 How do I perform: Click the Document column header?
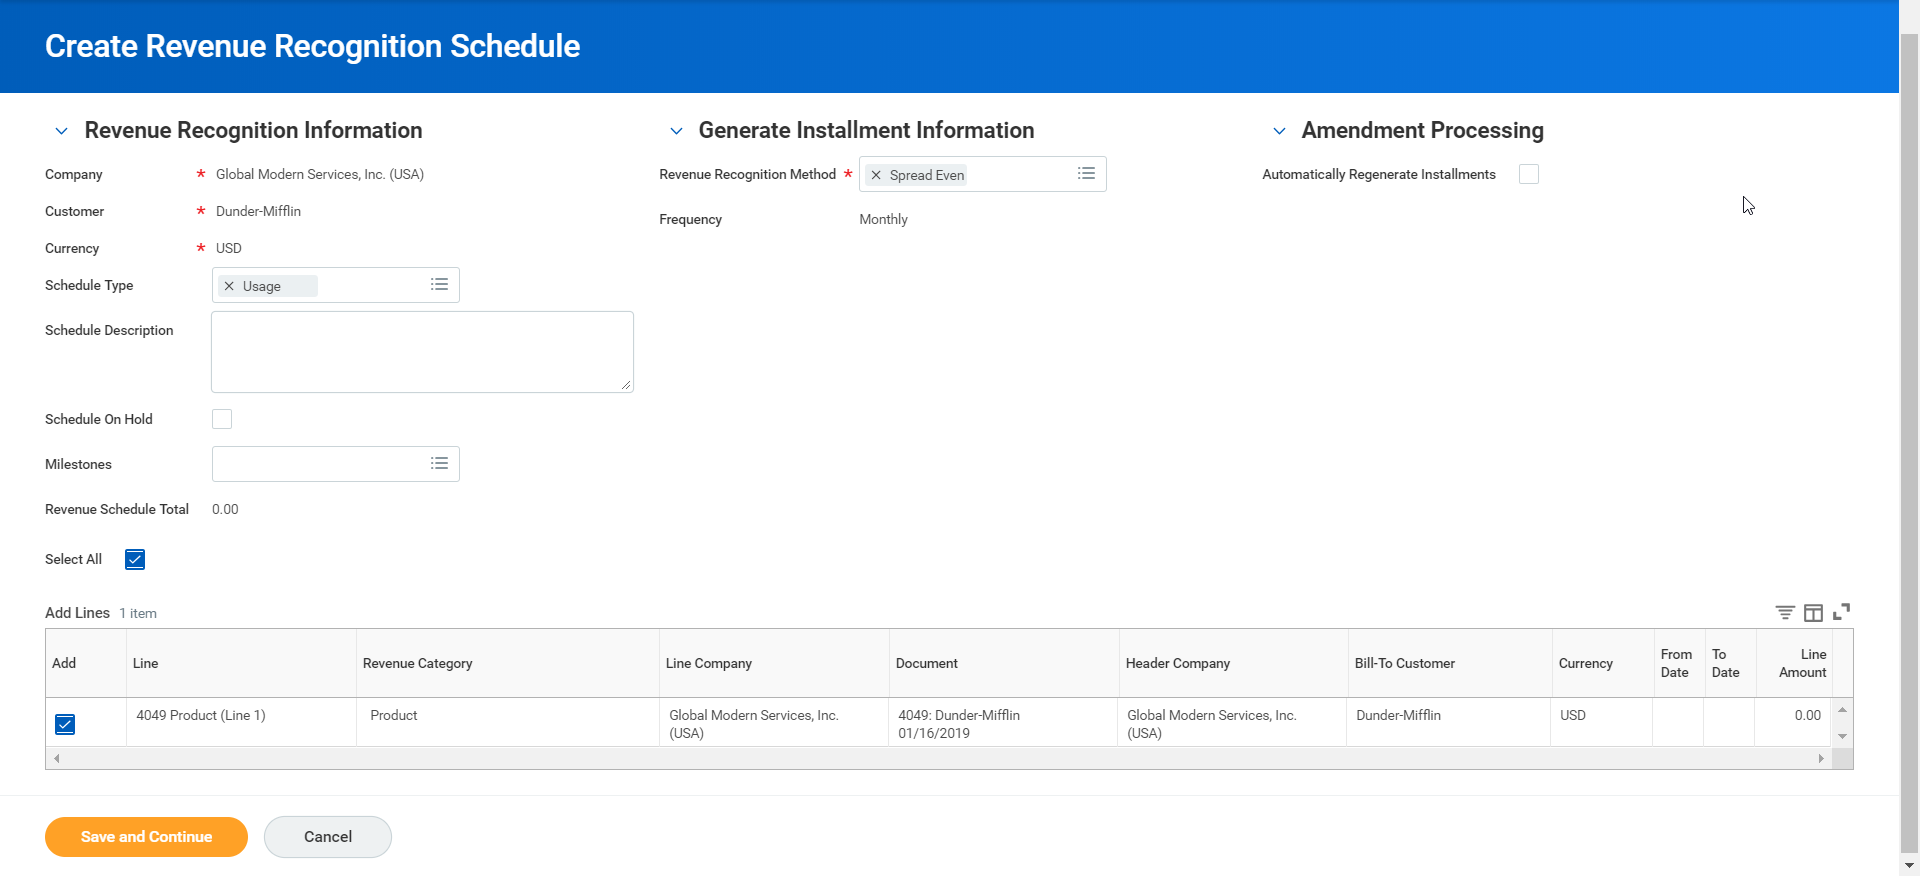[1004, 663]
